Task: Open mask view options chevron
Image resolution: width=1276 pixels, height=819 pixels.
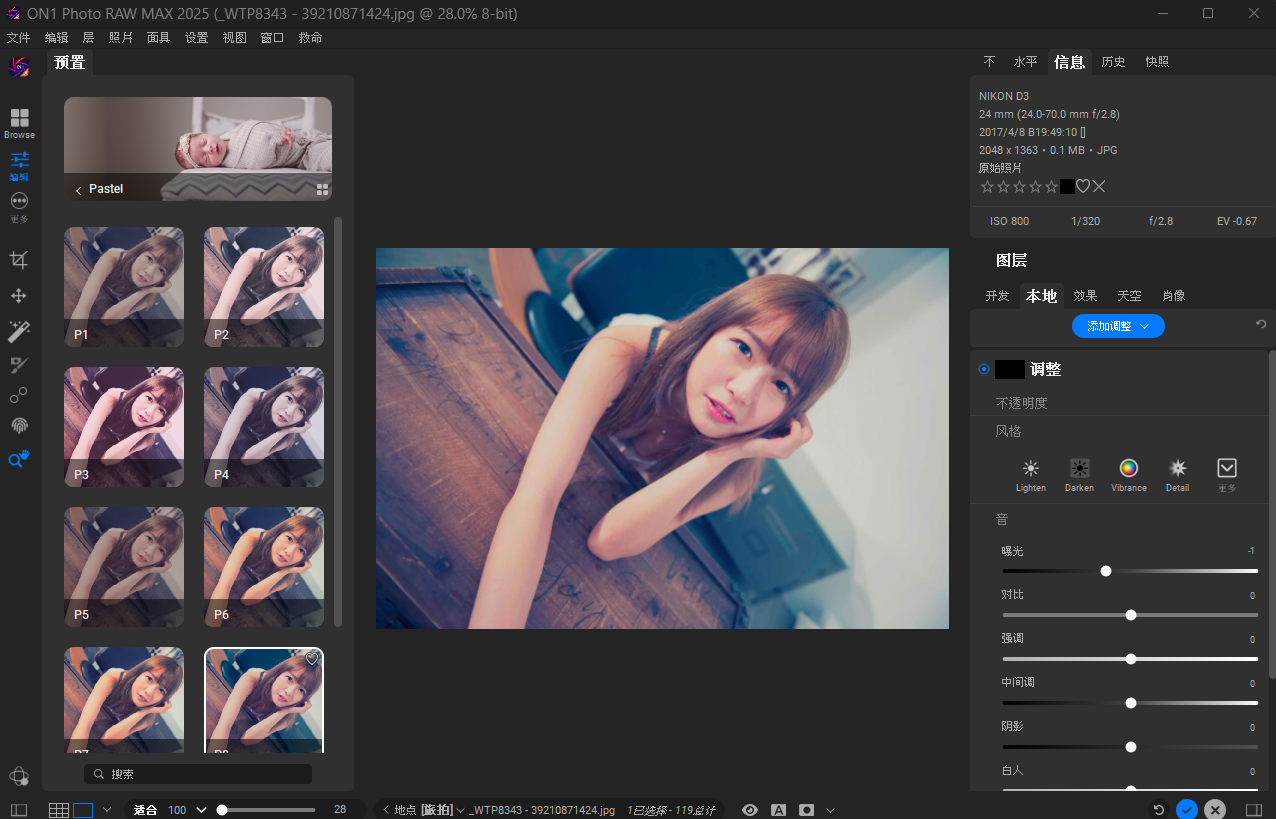Action: [x=830, y=810]
